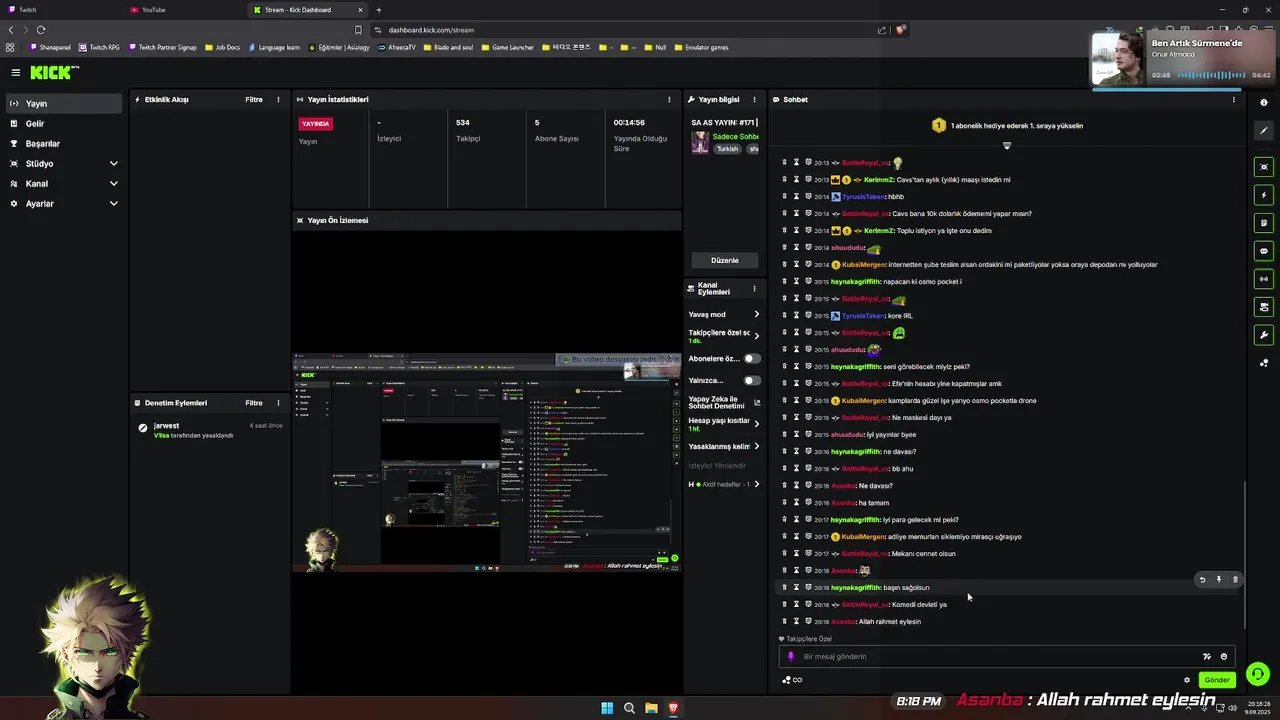
Task: Open Windows Start button on taskbar
Action: 607,708
